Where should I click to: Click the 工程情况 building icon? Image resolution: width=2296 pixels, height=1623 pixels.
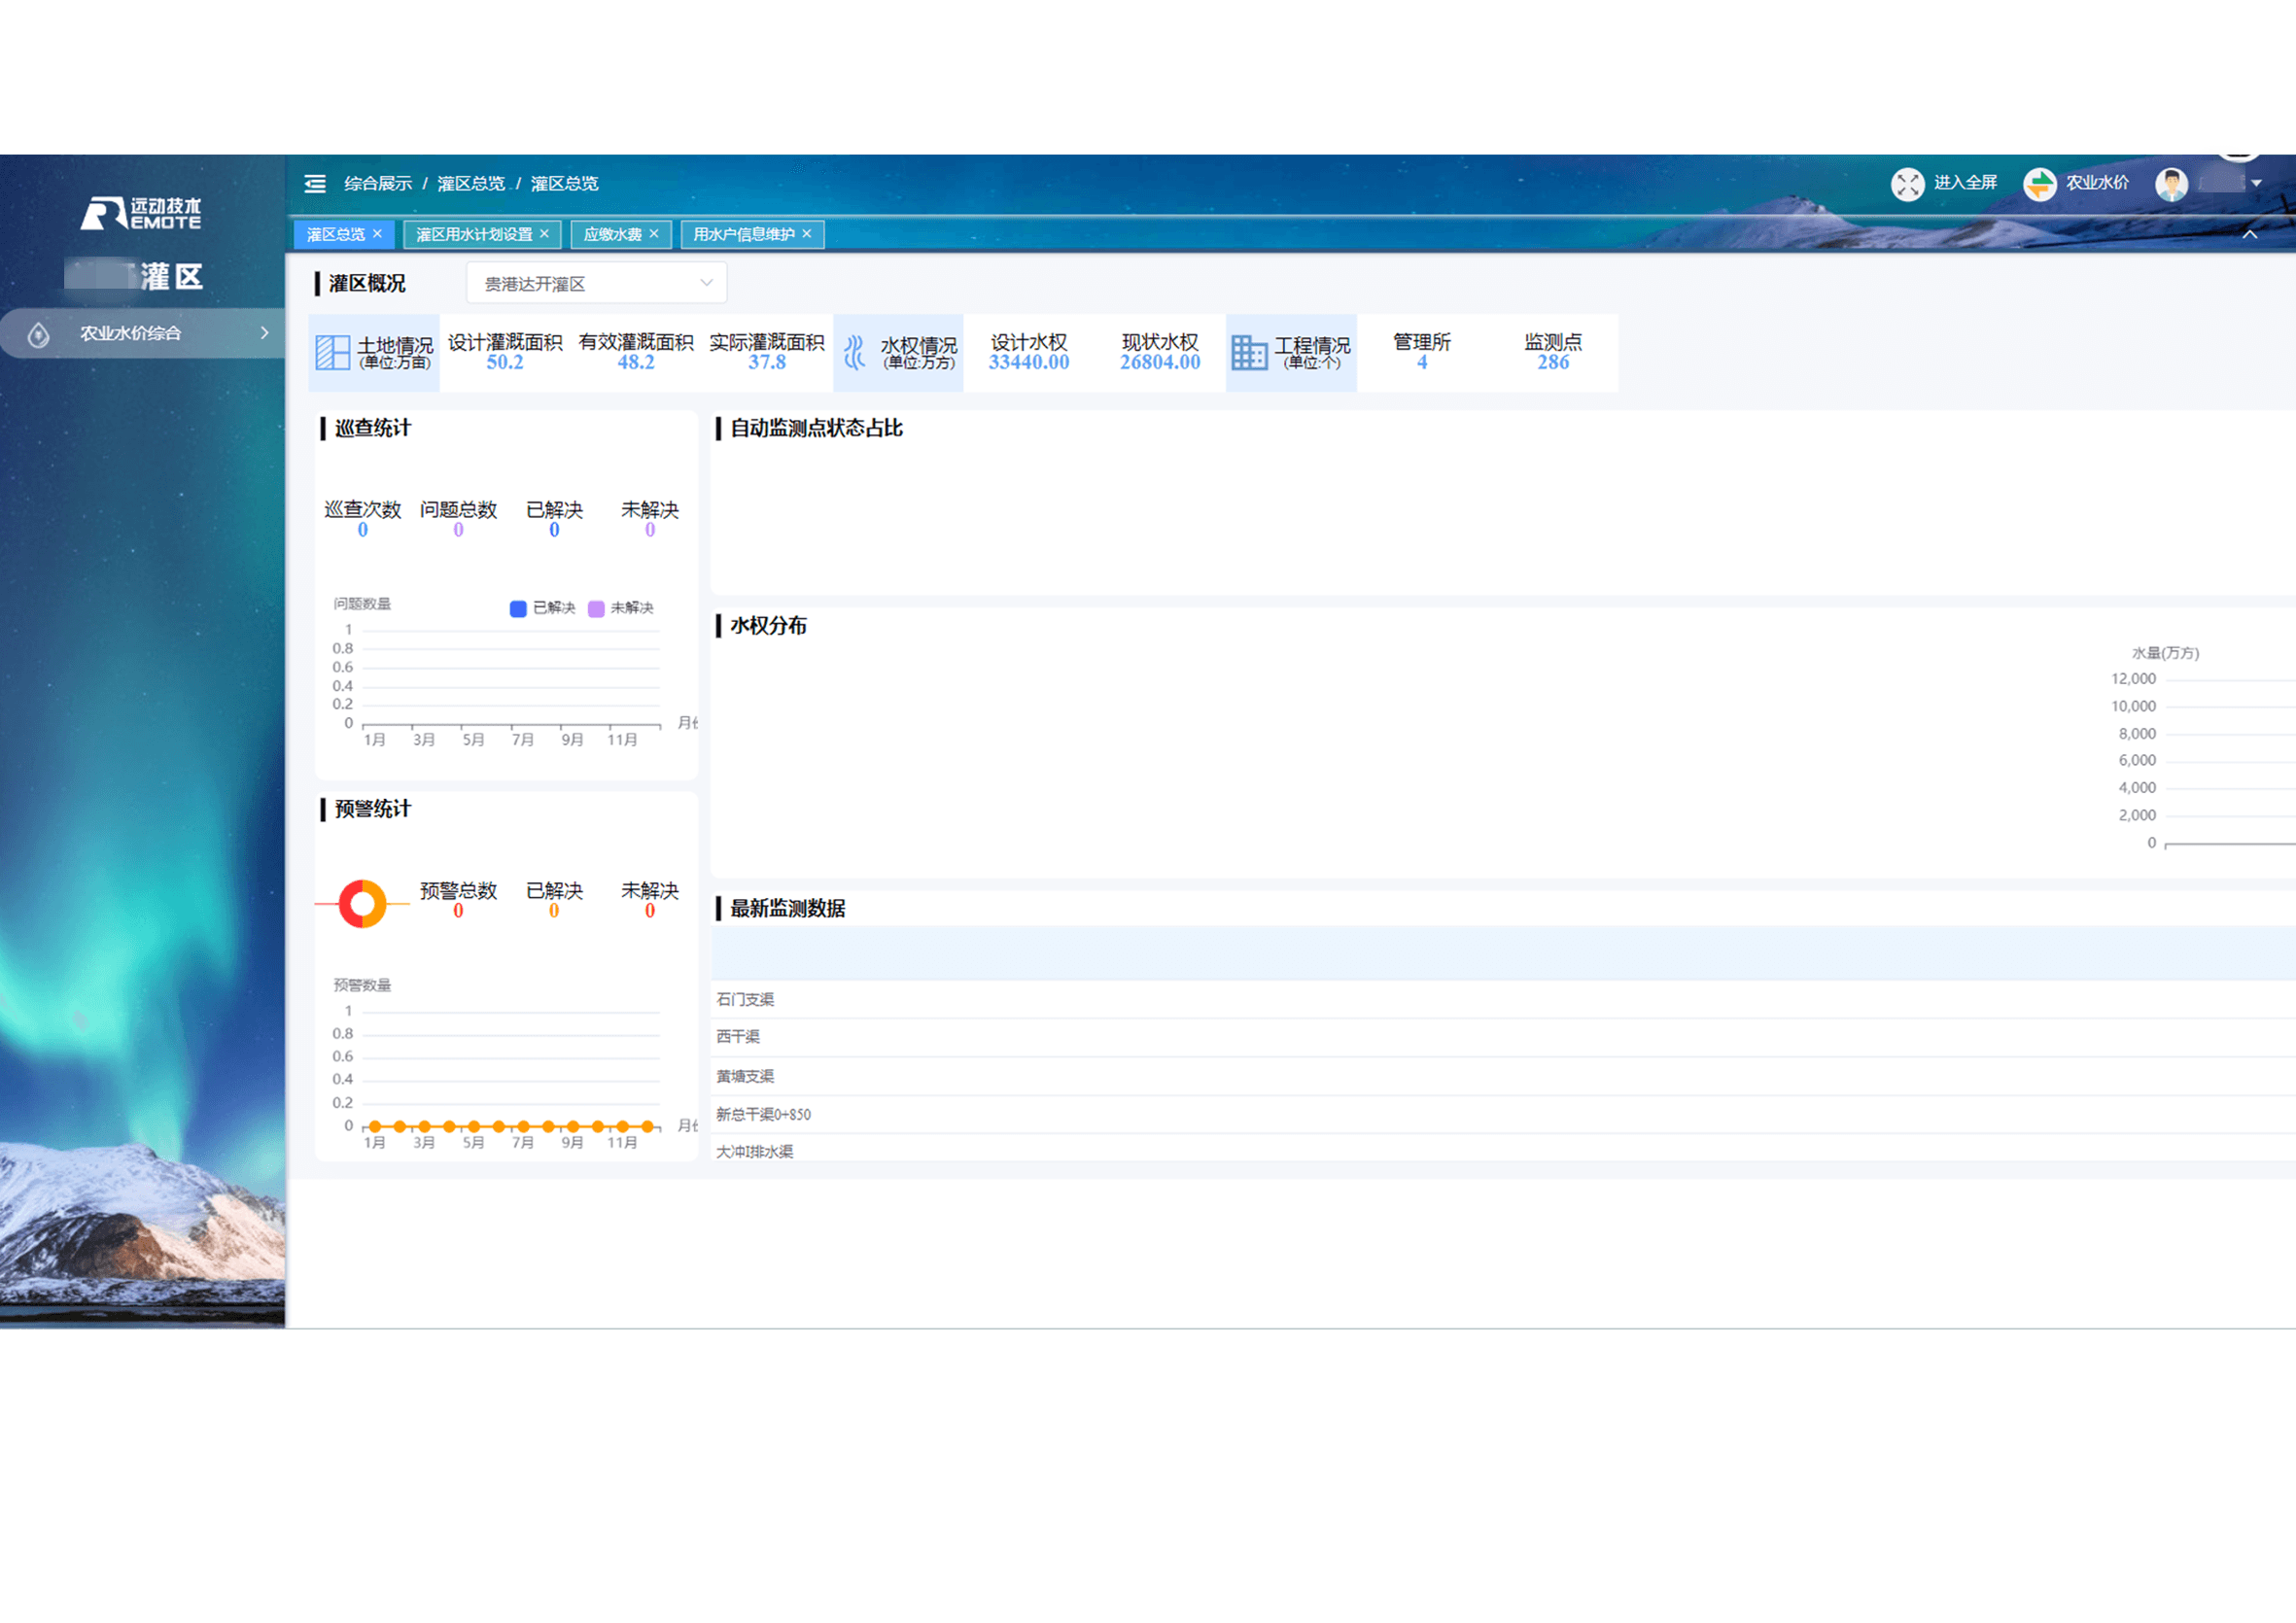tap(1248, 353)
